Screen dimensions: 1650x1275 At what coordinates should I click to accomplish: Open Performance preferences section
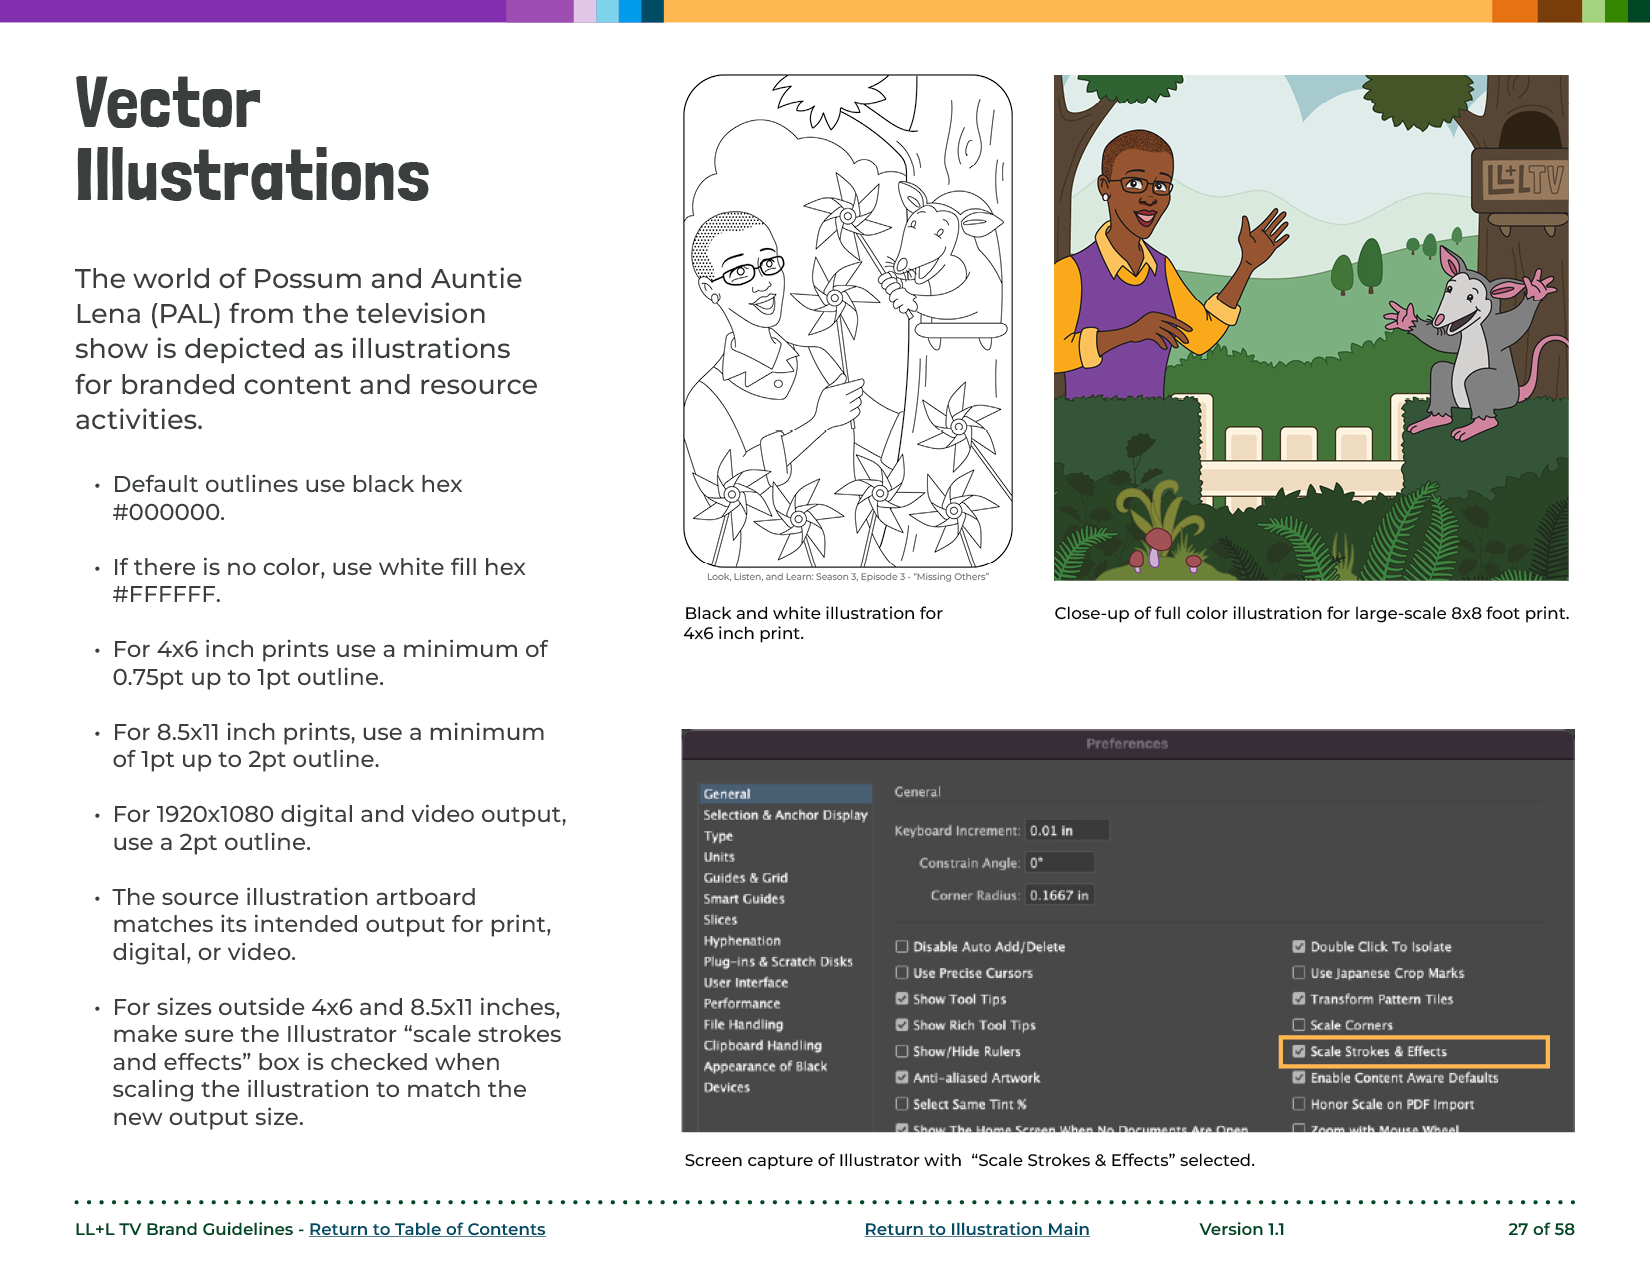741,1004
